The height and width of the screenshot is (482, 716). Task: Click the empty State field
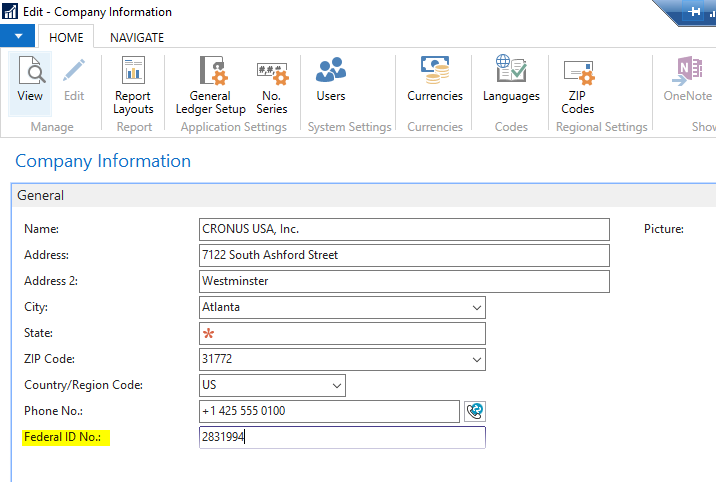click(342, 333)
